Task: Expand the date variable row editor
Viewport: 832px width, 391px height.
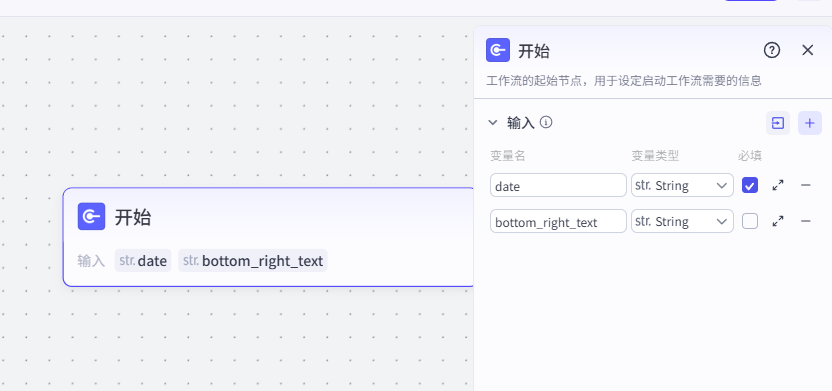Action: (x=778, y=185)
